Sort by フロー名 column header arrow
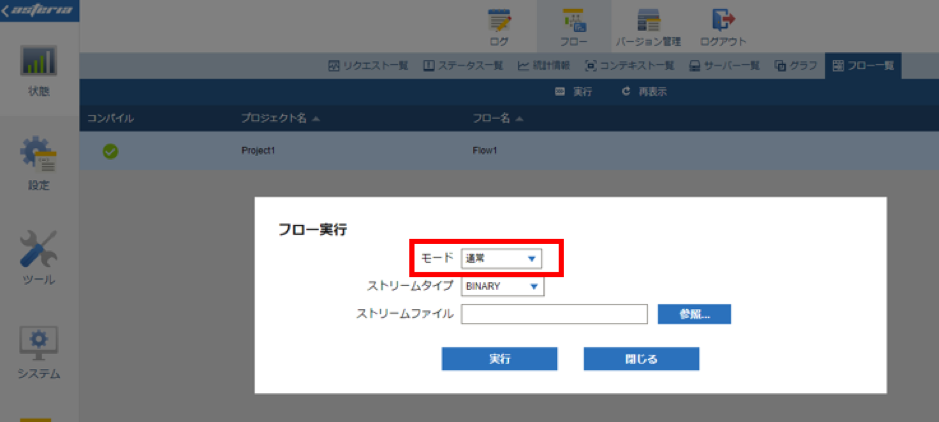The image size is (939, 422). (x=519, y=119)
